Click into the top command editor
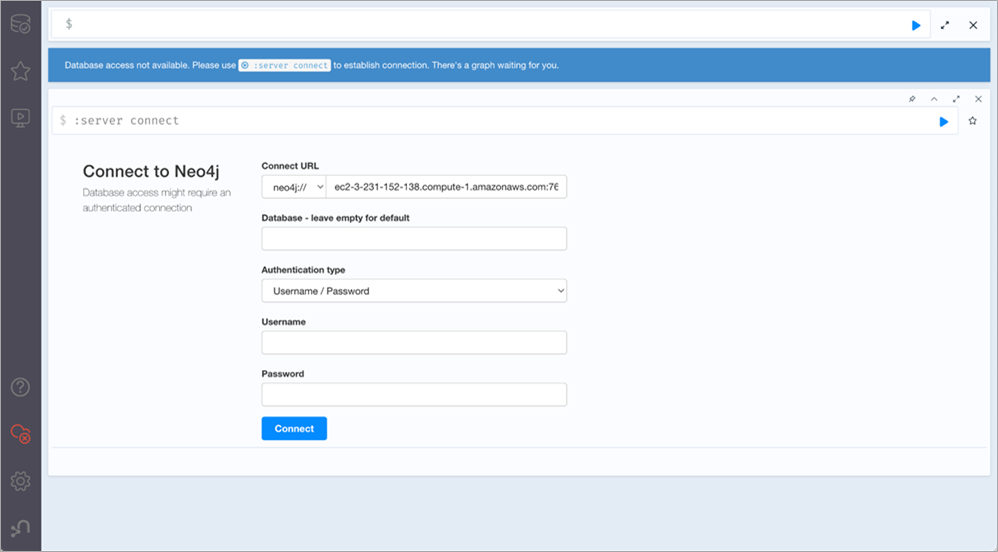The width and height of the screenshot is (998, 552). pos(490,25)
